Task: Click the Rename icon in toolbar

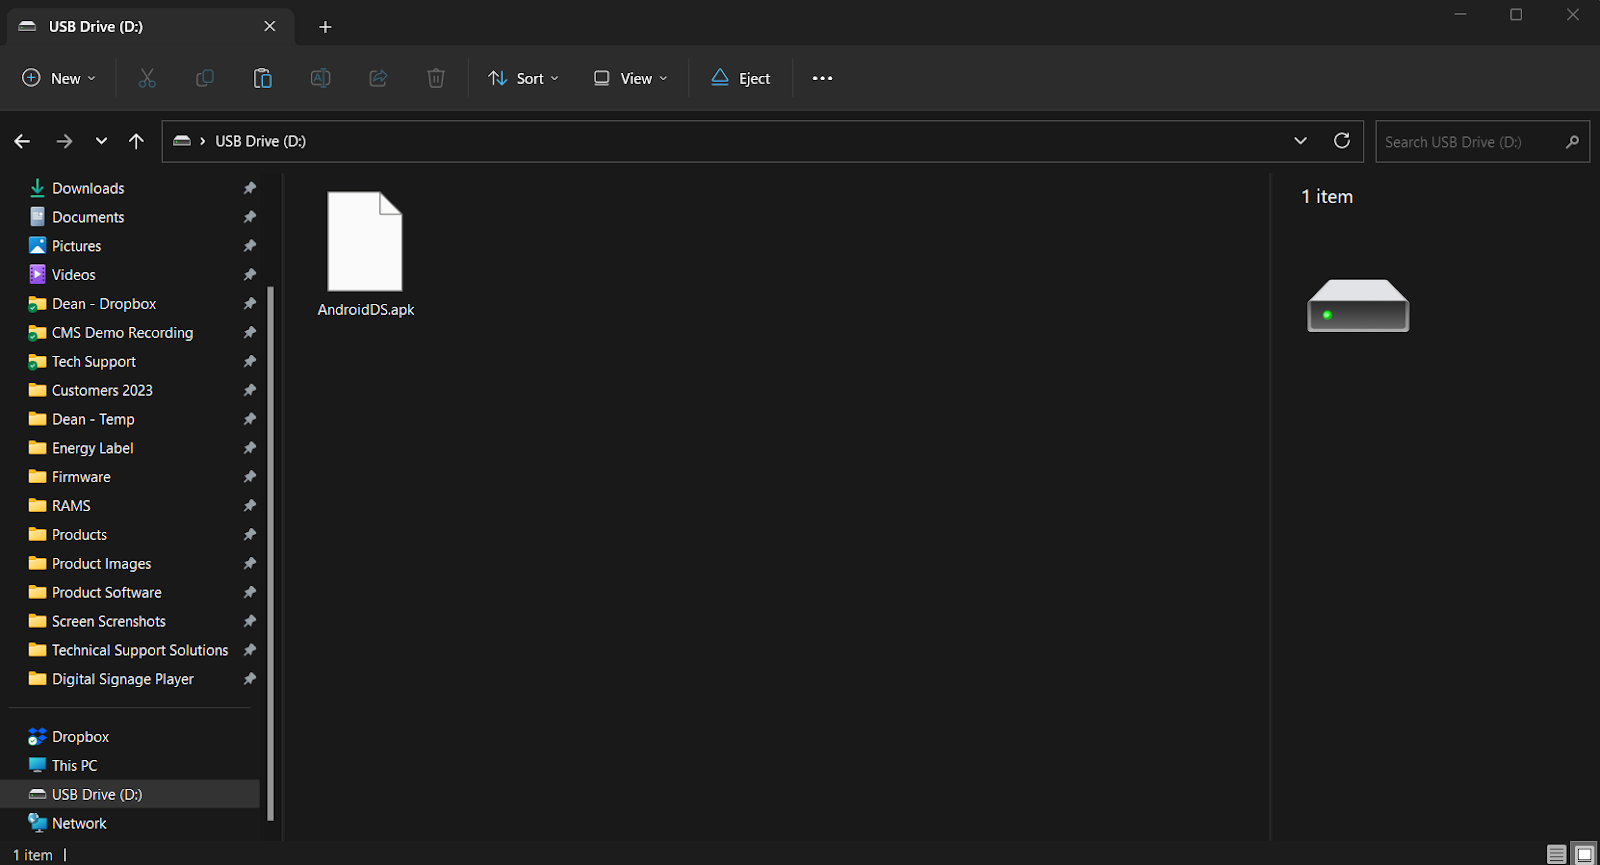Action: [320, 78]
